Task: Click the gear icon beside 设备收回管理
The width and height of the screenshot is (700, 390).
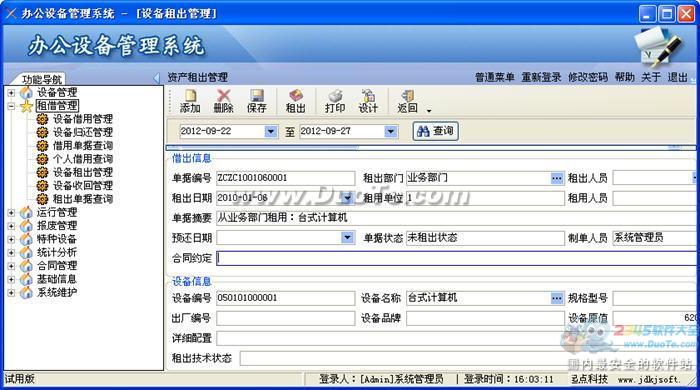Action: point(42,186)
